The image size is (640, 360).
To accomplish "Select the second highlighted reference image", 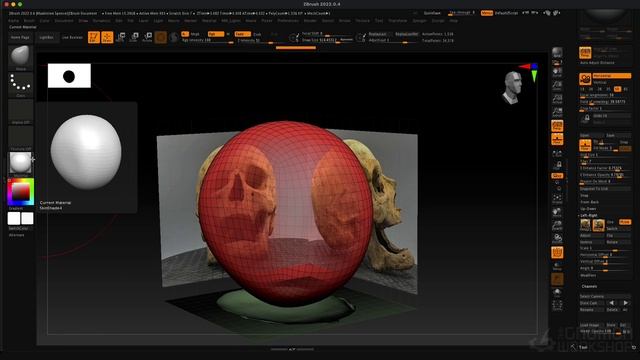I will tap(599, 225).
